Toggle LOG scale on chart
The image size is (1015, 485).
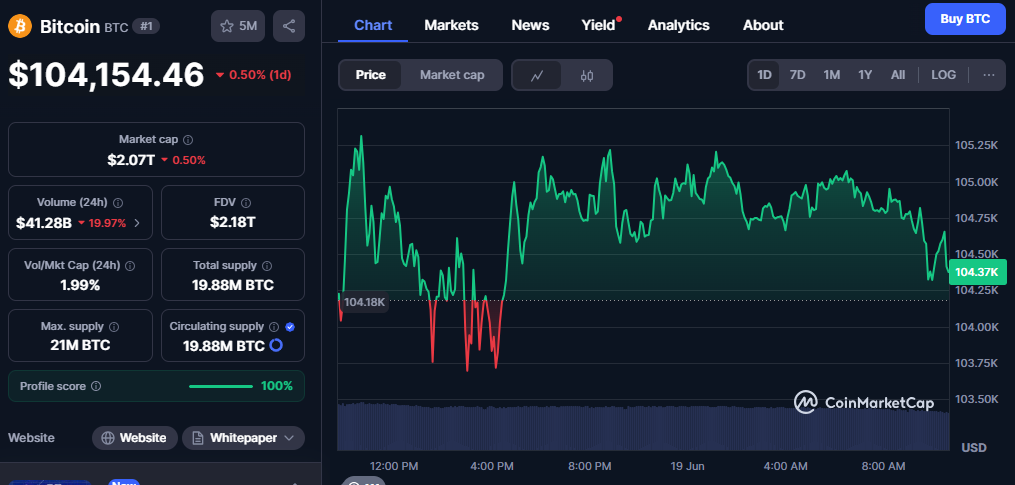tap(943, 75)
